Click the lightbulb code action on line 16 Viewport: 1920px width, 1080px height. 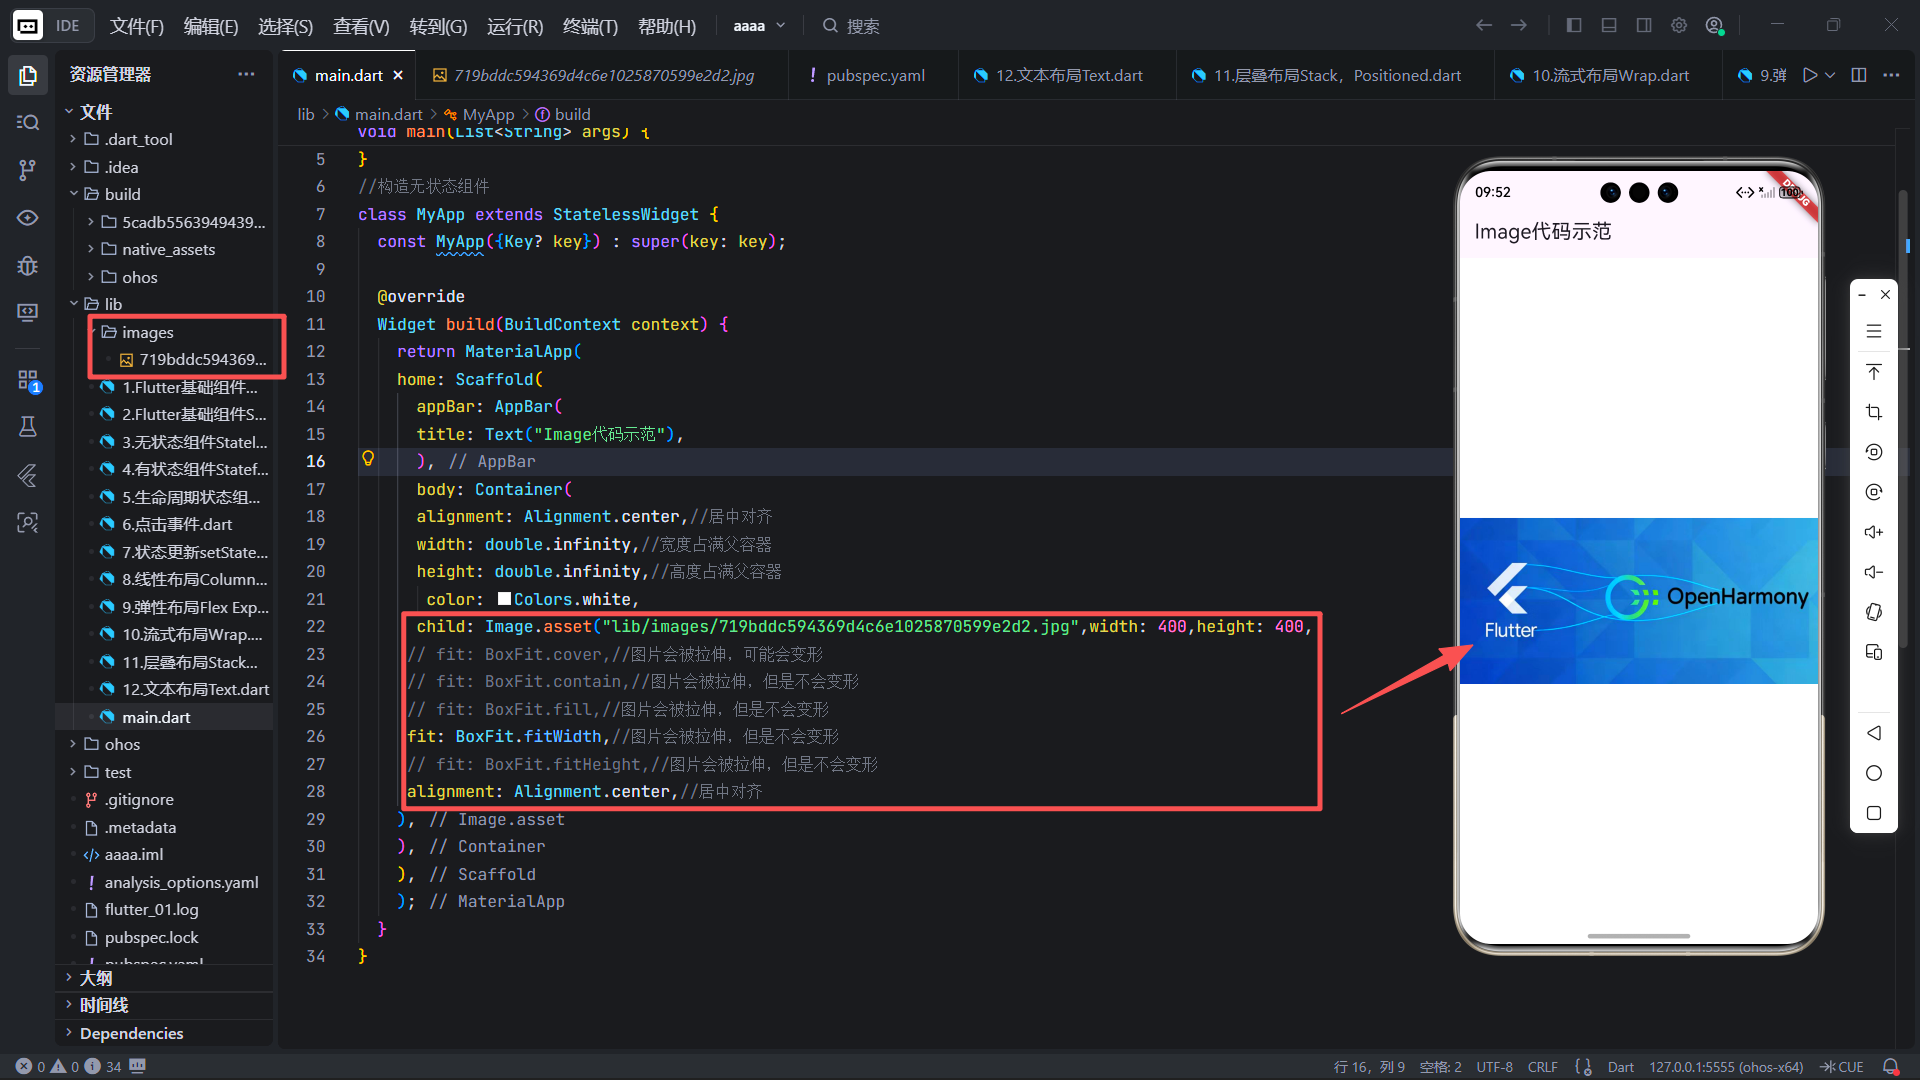coord(368,459)
